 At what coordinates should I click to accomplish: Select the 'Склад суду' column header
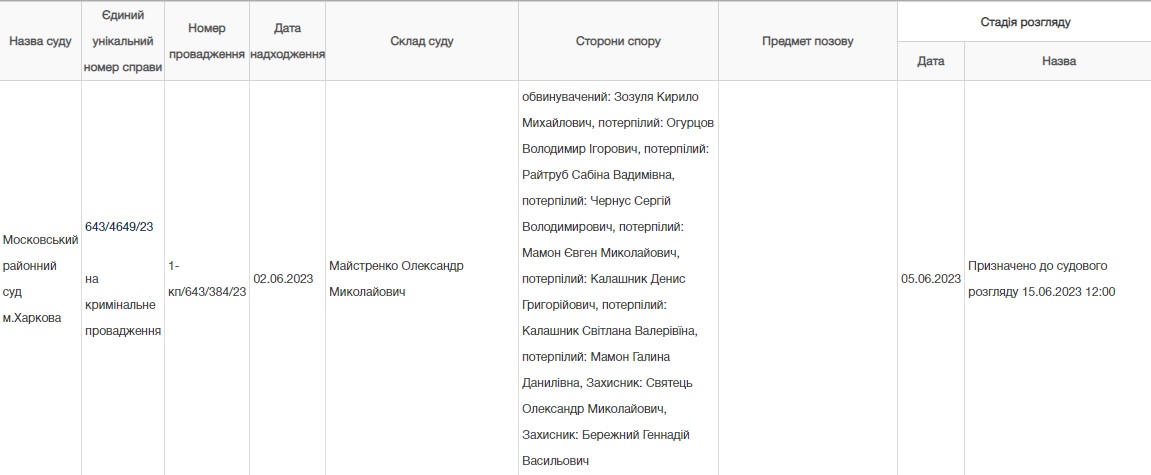coord(422,42)
